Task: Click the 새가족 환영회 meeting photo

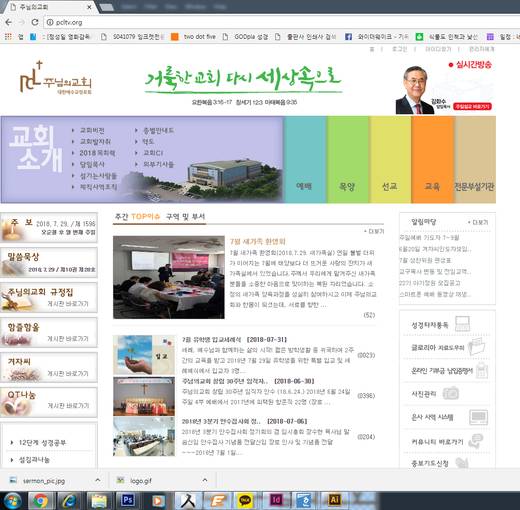Action: point(169,277)
